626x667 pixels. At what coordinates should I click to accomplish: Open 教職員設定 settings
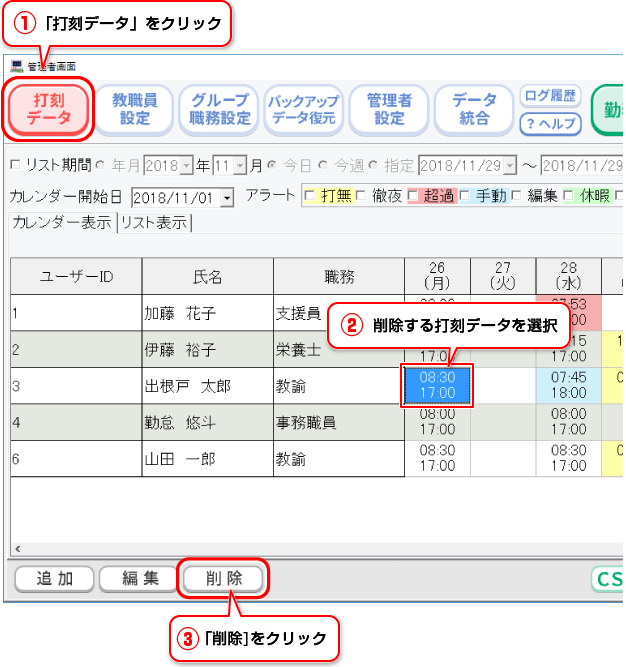[x=135, y=109]
